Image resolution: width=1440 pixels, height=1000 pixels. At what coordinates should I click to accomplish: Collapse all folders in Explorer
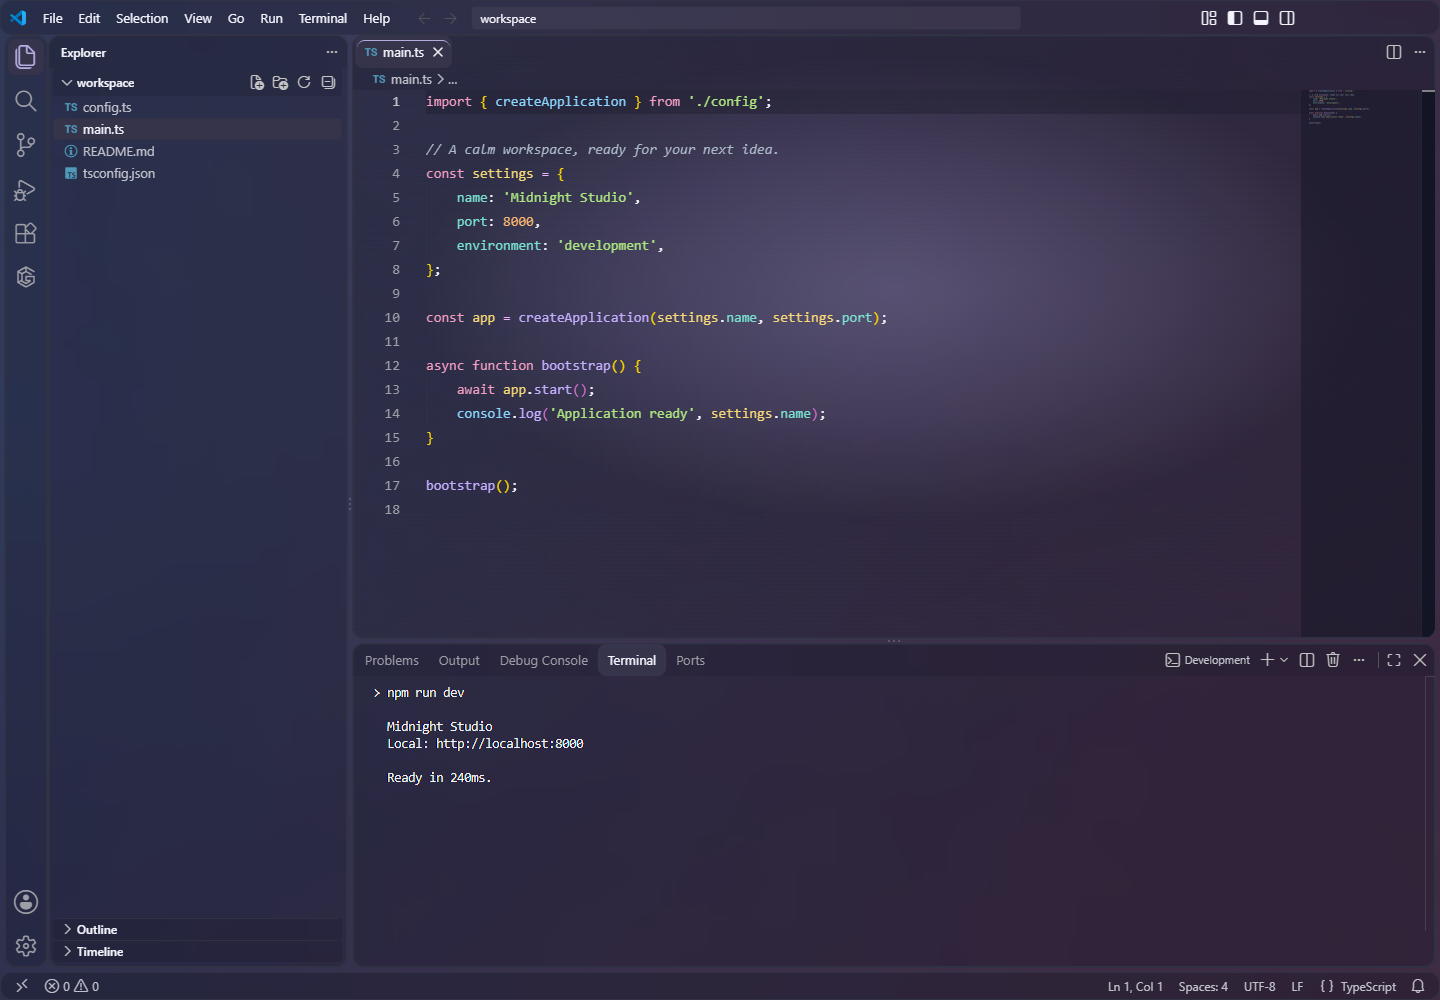(x=328, y=83)
